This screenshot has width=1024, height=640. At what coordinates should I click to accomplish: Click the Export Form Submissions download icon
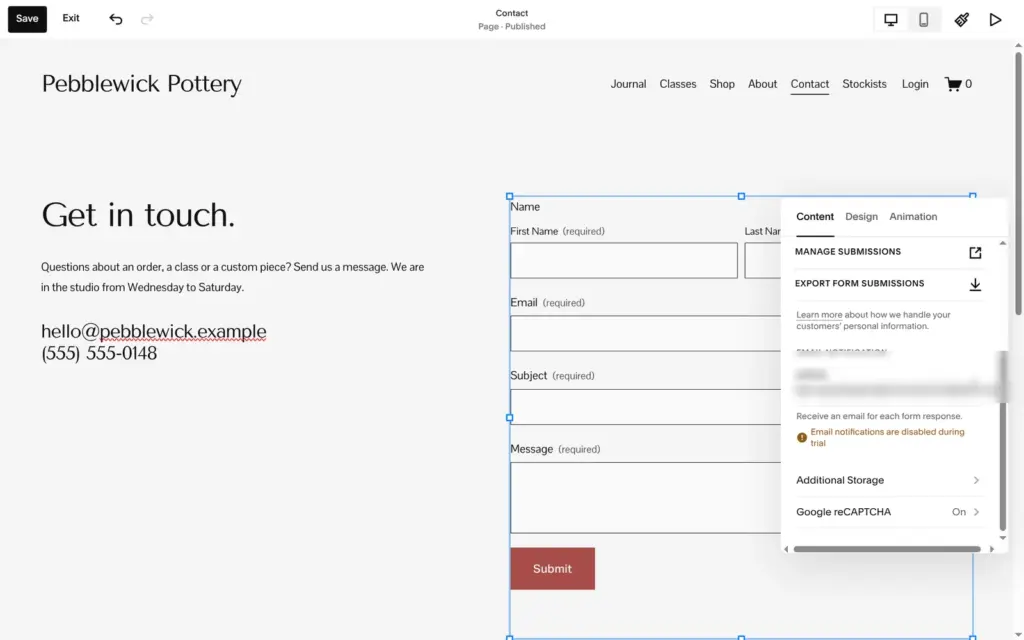(x=975, y=285)
